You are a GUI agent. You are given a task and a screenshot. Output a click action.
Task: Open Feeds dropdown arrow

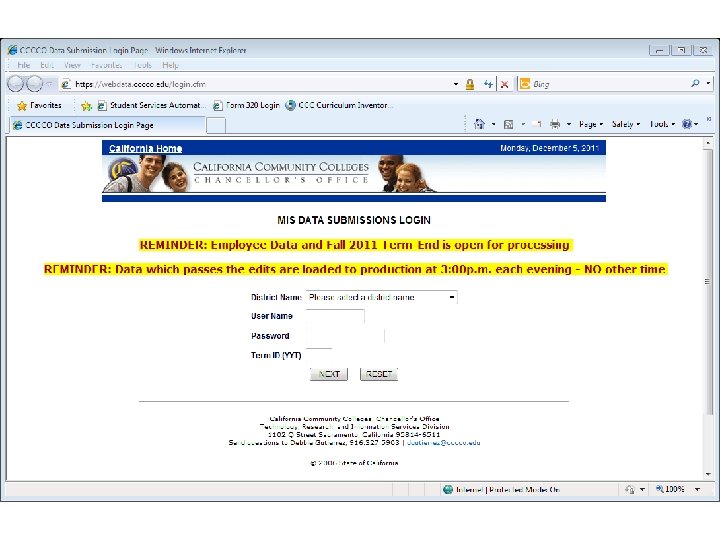523,124
